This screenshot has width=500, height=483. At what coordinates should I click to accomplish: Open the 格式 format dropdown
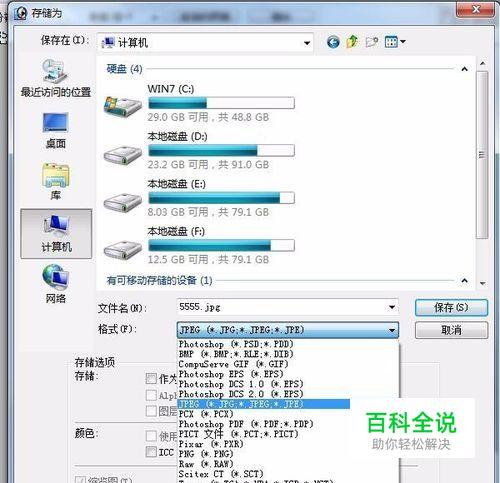(x=288, y=330)
